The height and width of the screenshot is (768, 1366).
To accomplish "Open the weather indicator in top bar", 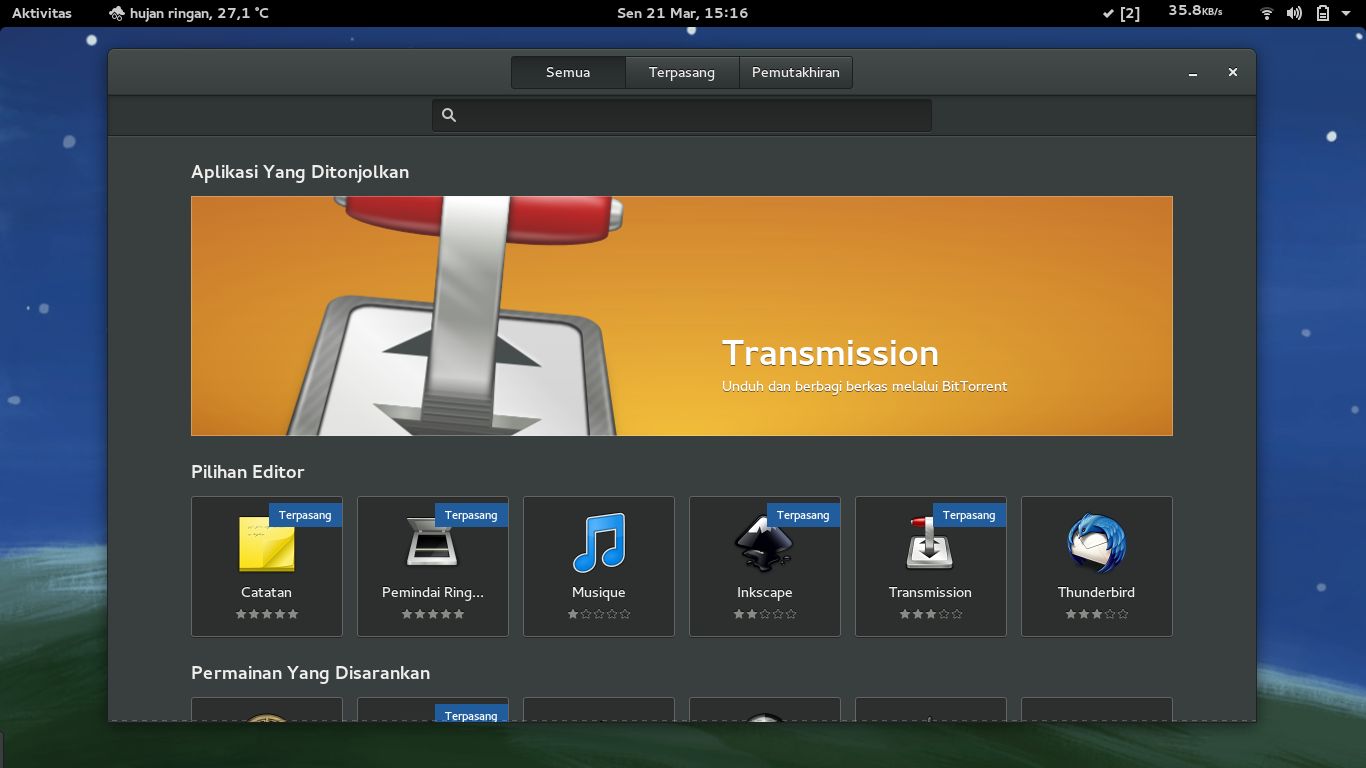I will click(x=188, y=13).
